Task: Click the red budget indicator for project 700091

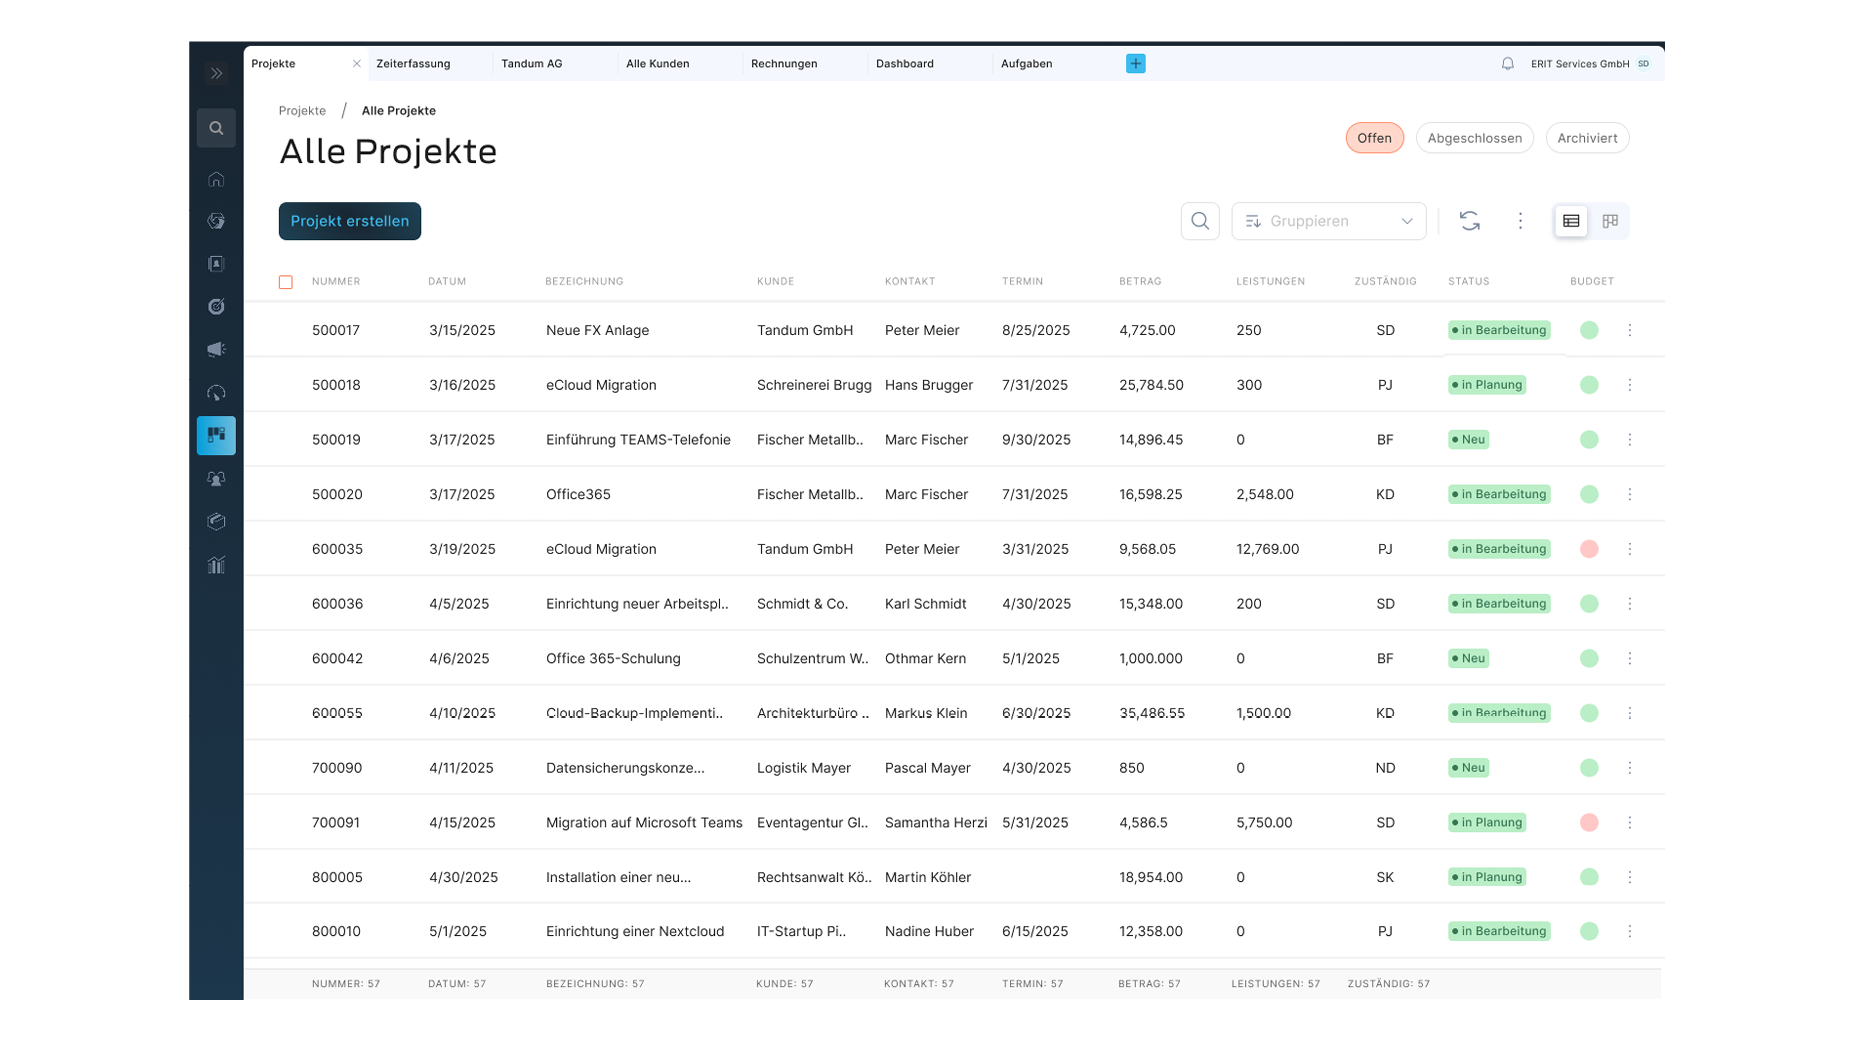Action: (1589, 823)
